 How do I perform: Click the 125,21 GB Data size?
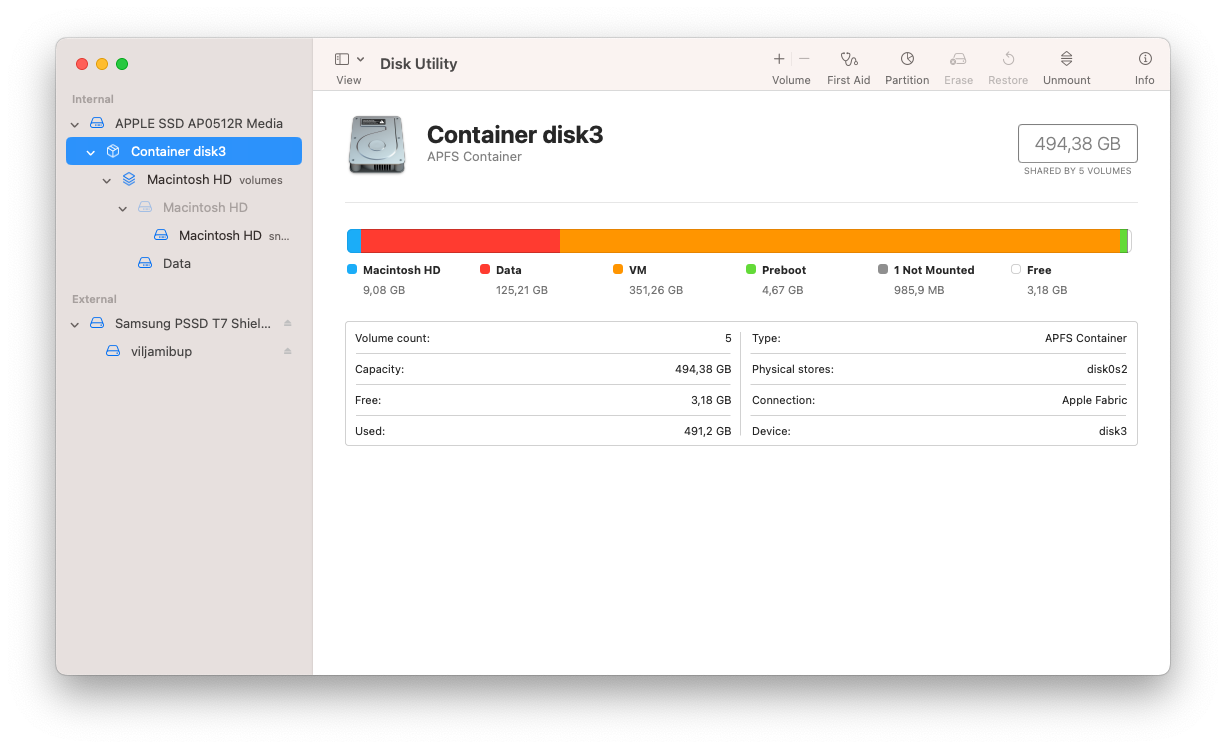click(522, 290)
